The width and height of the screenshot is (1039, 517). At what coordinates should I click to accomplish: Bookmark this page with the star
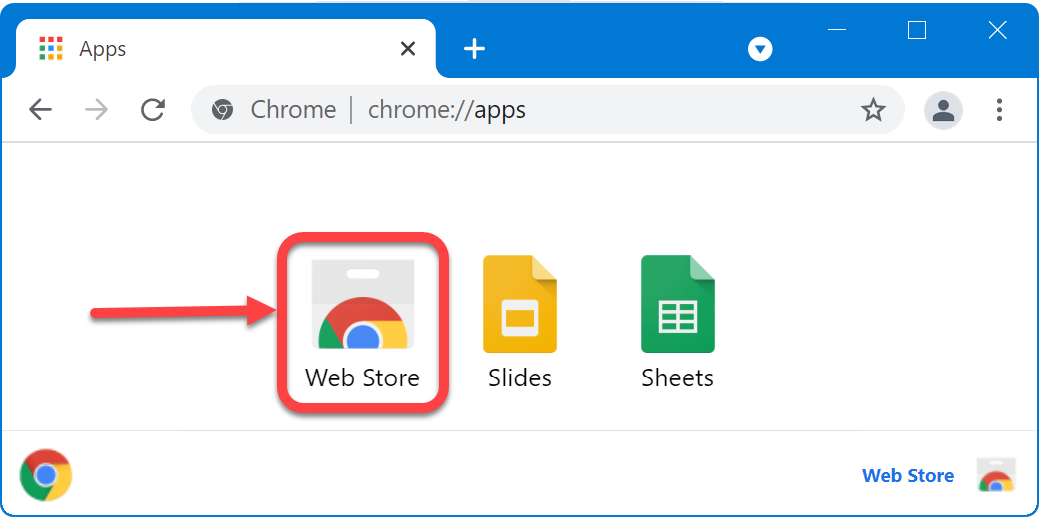(x=873, y=110)
